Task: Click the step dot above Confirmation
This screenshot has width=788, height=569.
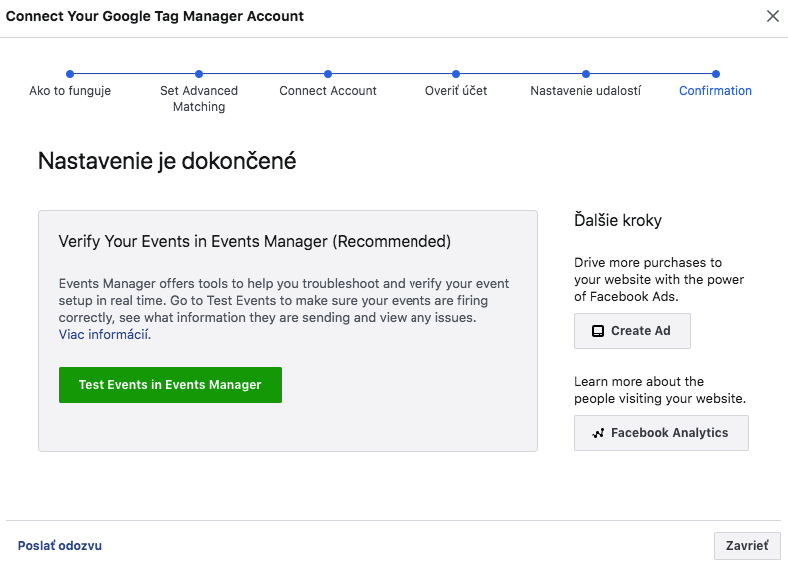Action: point(716,74)
